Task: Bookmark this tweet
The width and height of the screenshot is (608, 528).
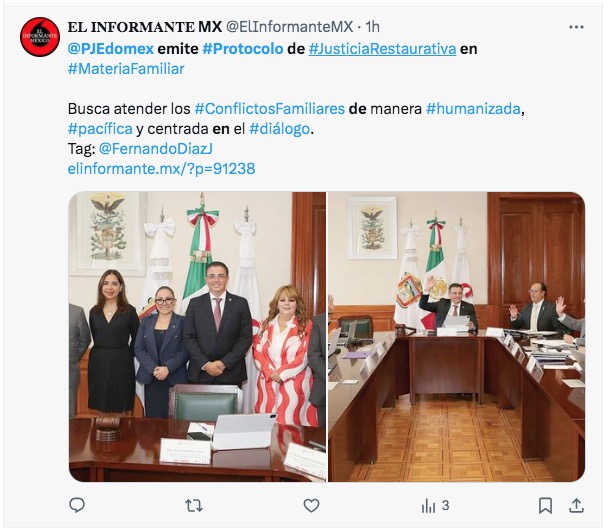Action: (x=545, y=506)
